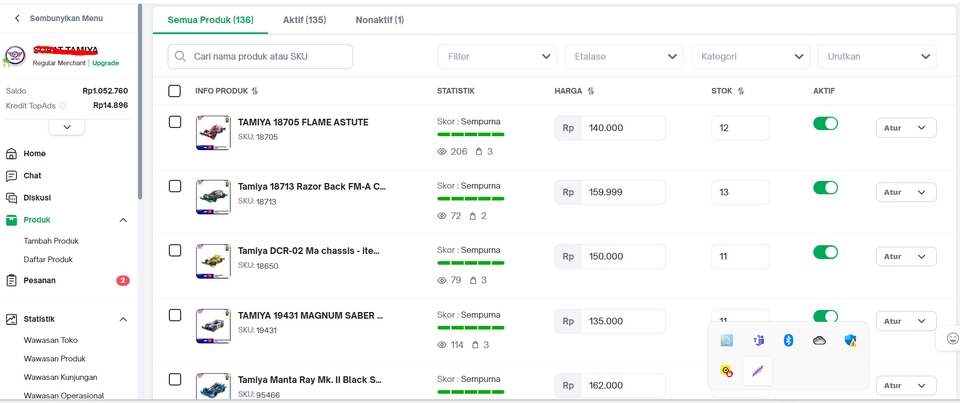The height and width of the screenshot is (403, 960).
Task: Click the green Upgrade link
Action: point(106,63)
